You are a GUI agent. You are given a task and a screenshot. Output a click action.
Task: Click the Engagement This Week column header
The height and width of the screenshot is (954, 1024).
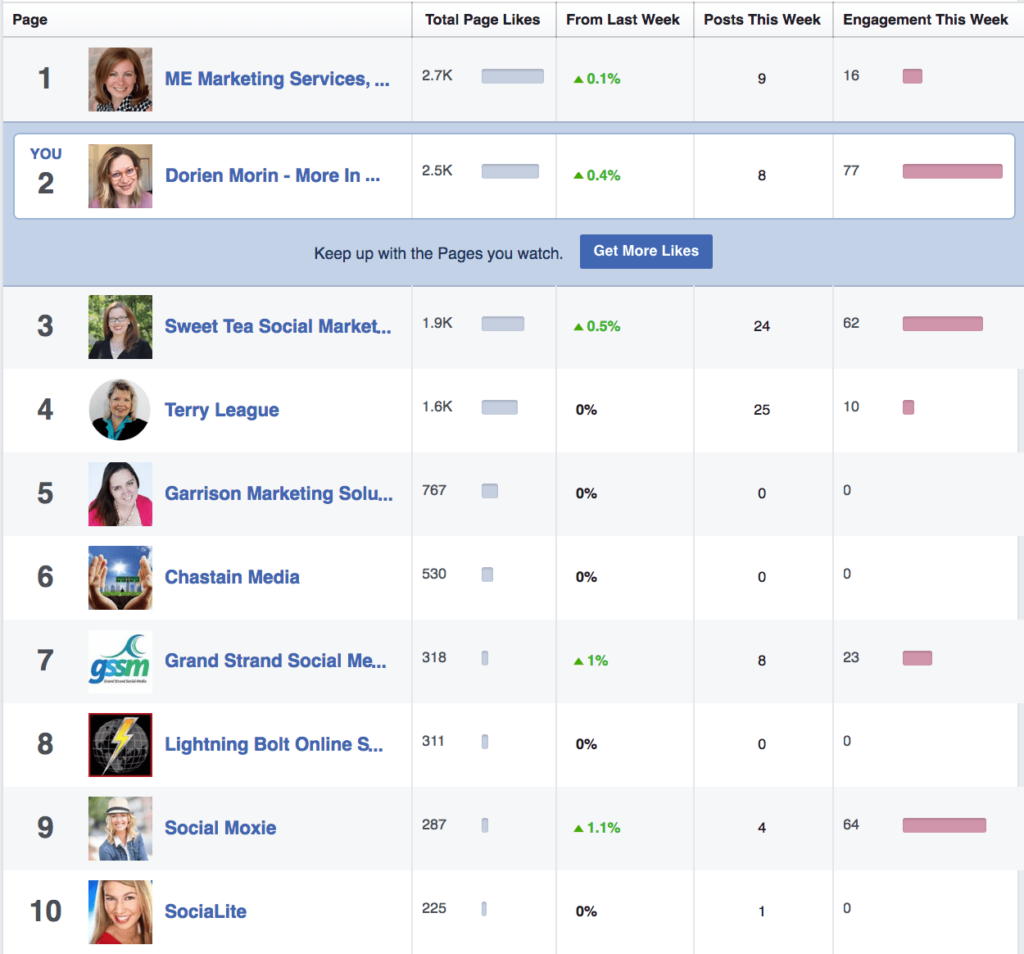tap(925, 20)
